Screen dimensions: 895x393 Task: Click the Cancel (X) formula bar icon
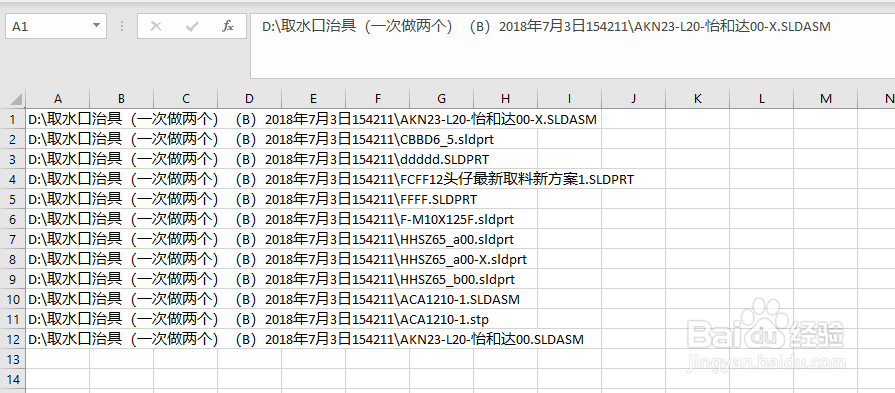pos(156,26)
